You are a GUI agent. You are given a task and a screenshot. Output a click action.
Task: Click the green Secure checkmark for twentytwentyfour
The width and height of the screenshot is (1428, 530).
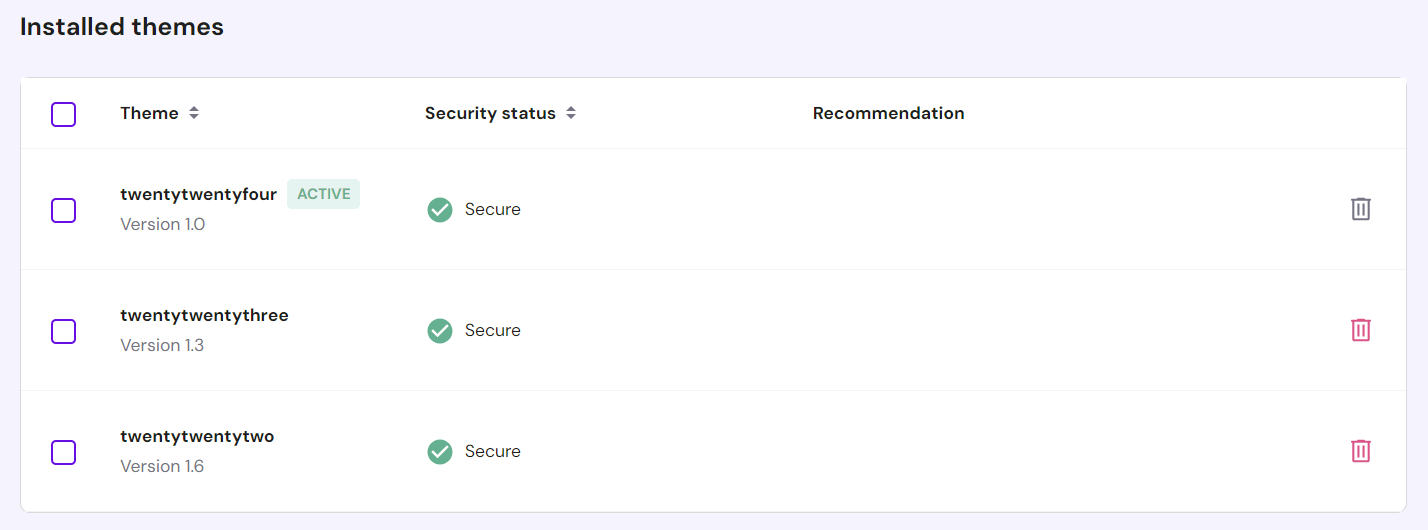[x=440, y=210]
